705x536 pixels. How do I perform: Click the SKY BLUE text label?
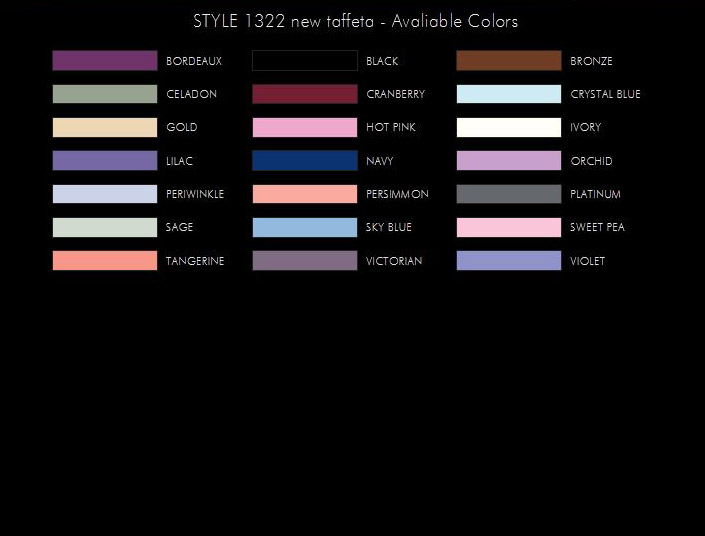point(388,227)
